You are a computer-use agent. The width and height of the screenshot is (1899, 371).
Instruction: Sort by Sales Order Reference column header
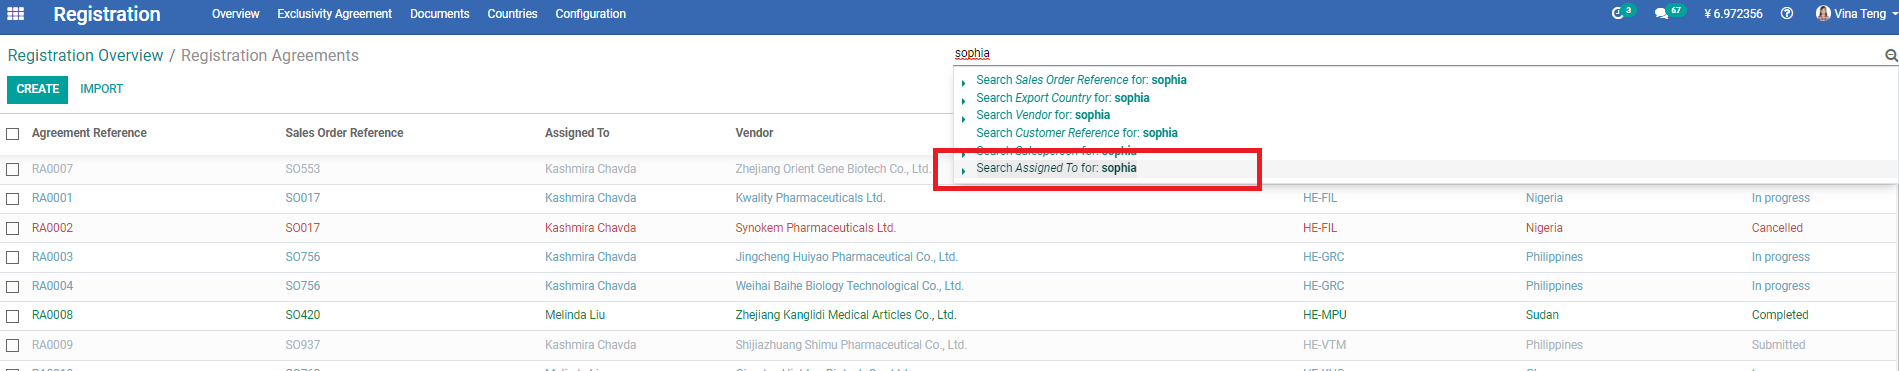pos(344,133)
